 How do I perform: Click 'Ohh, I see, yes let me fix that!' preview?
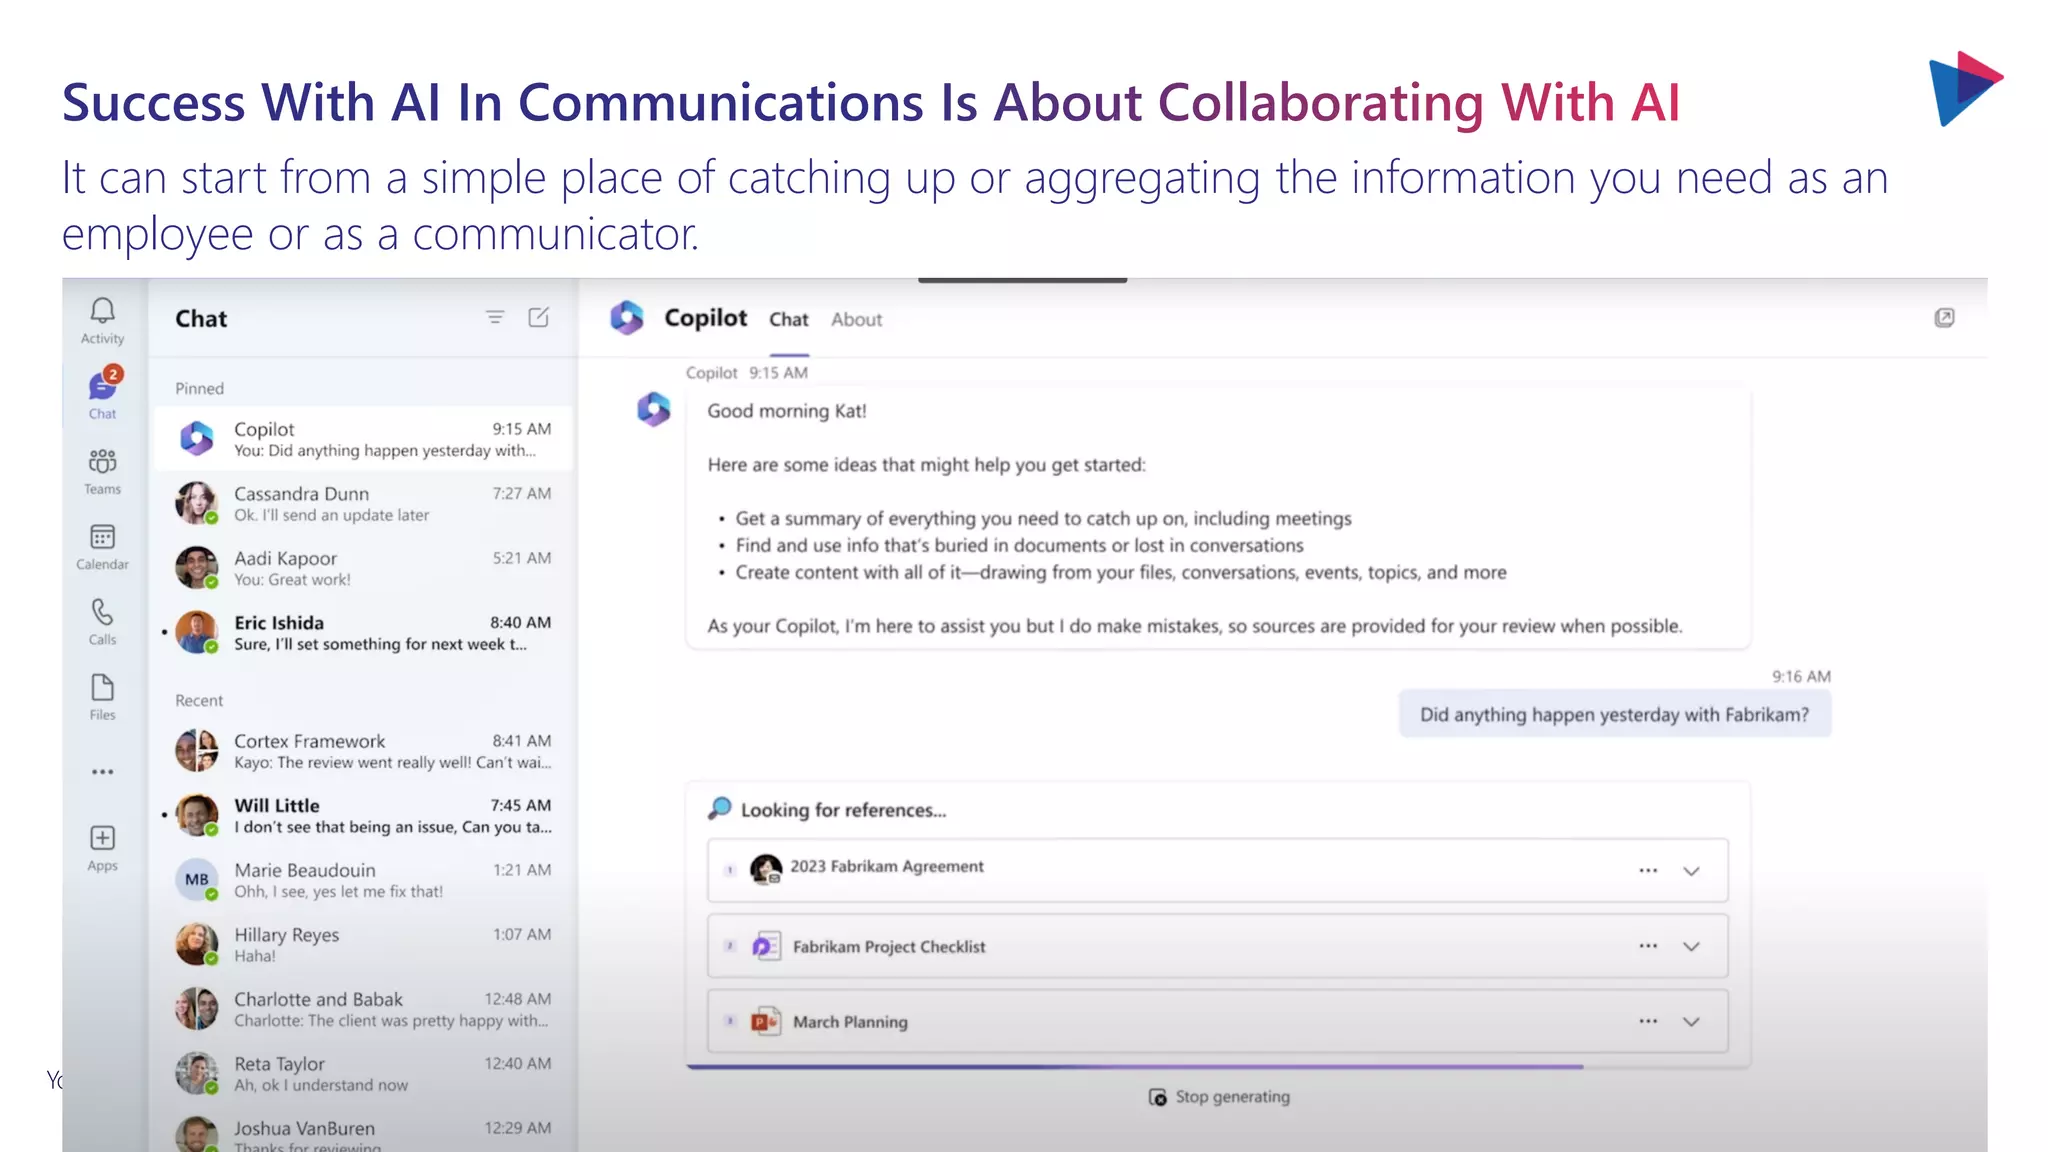click(338, 891)
